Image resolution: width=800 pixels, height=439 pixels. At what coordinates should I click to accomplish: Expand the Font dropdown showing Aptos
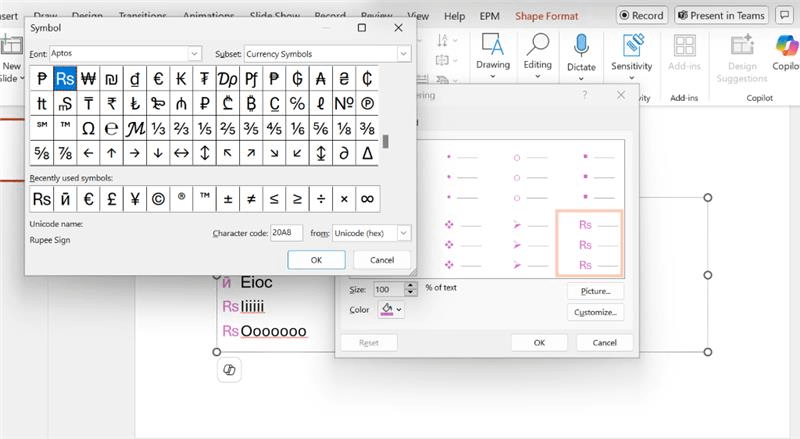point(194,53)
